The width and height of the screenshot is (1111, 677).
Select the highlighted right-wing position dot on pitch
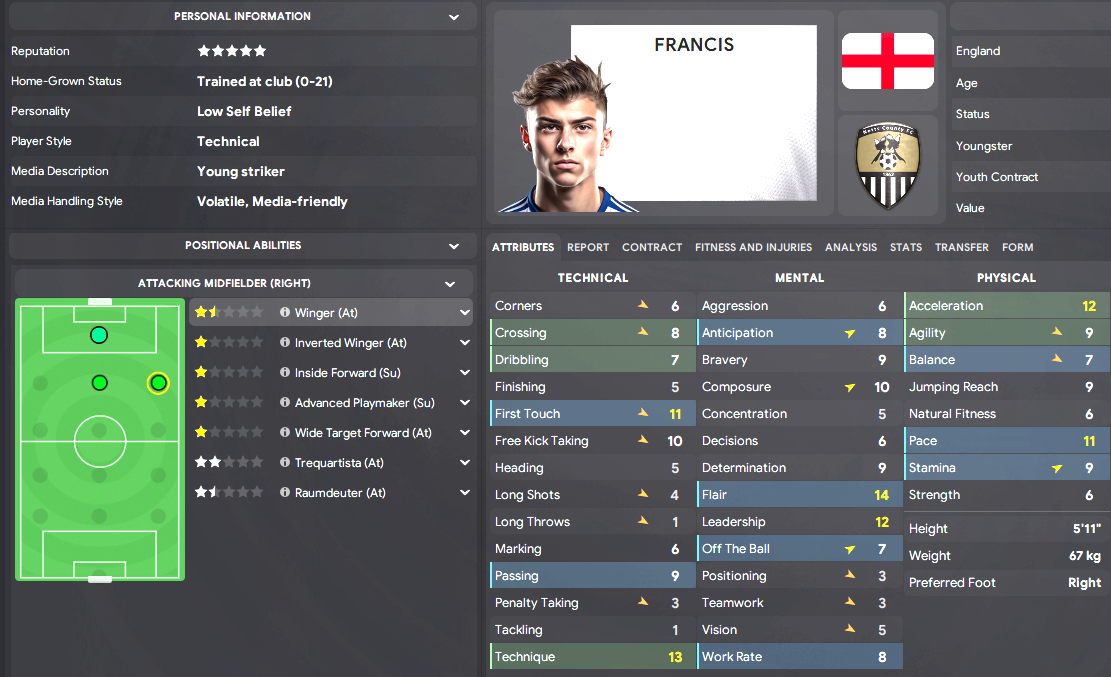pyautogui.click(x=158, y=383)
